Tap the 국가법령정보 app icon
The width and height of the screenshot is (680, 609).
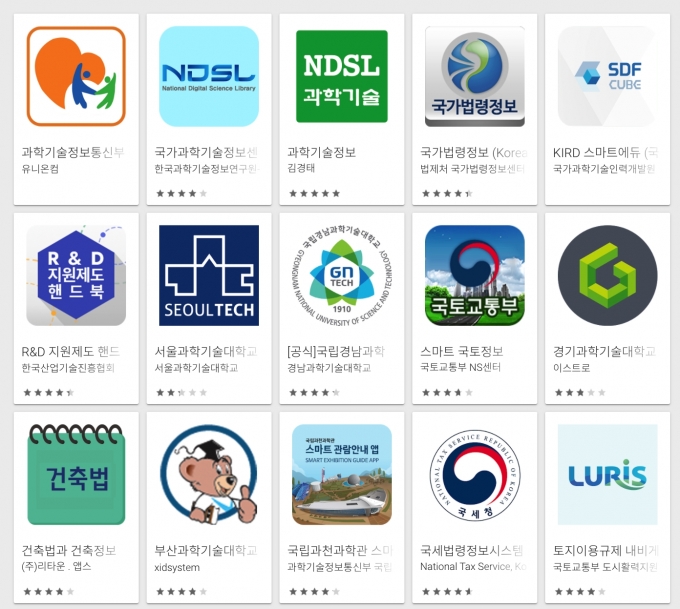point(475,76)
